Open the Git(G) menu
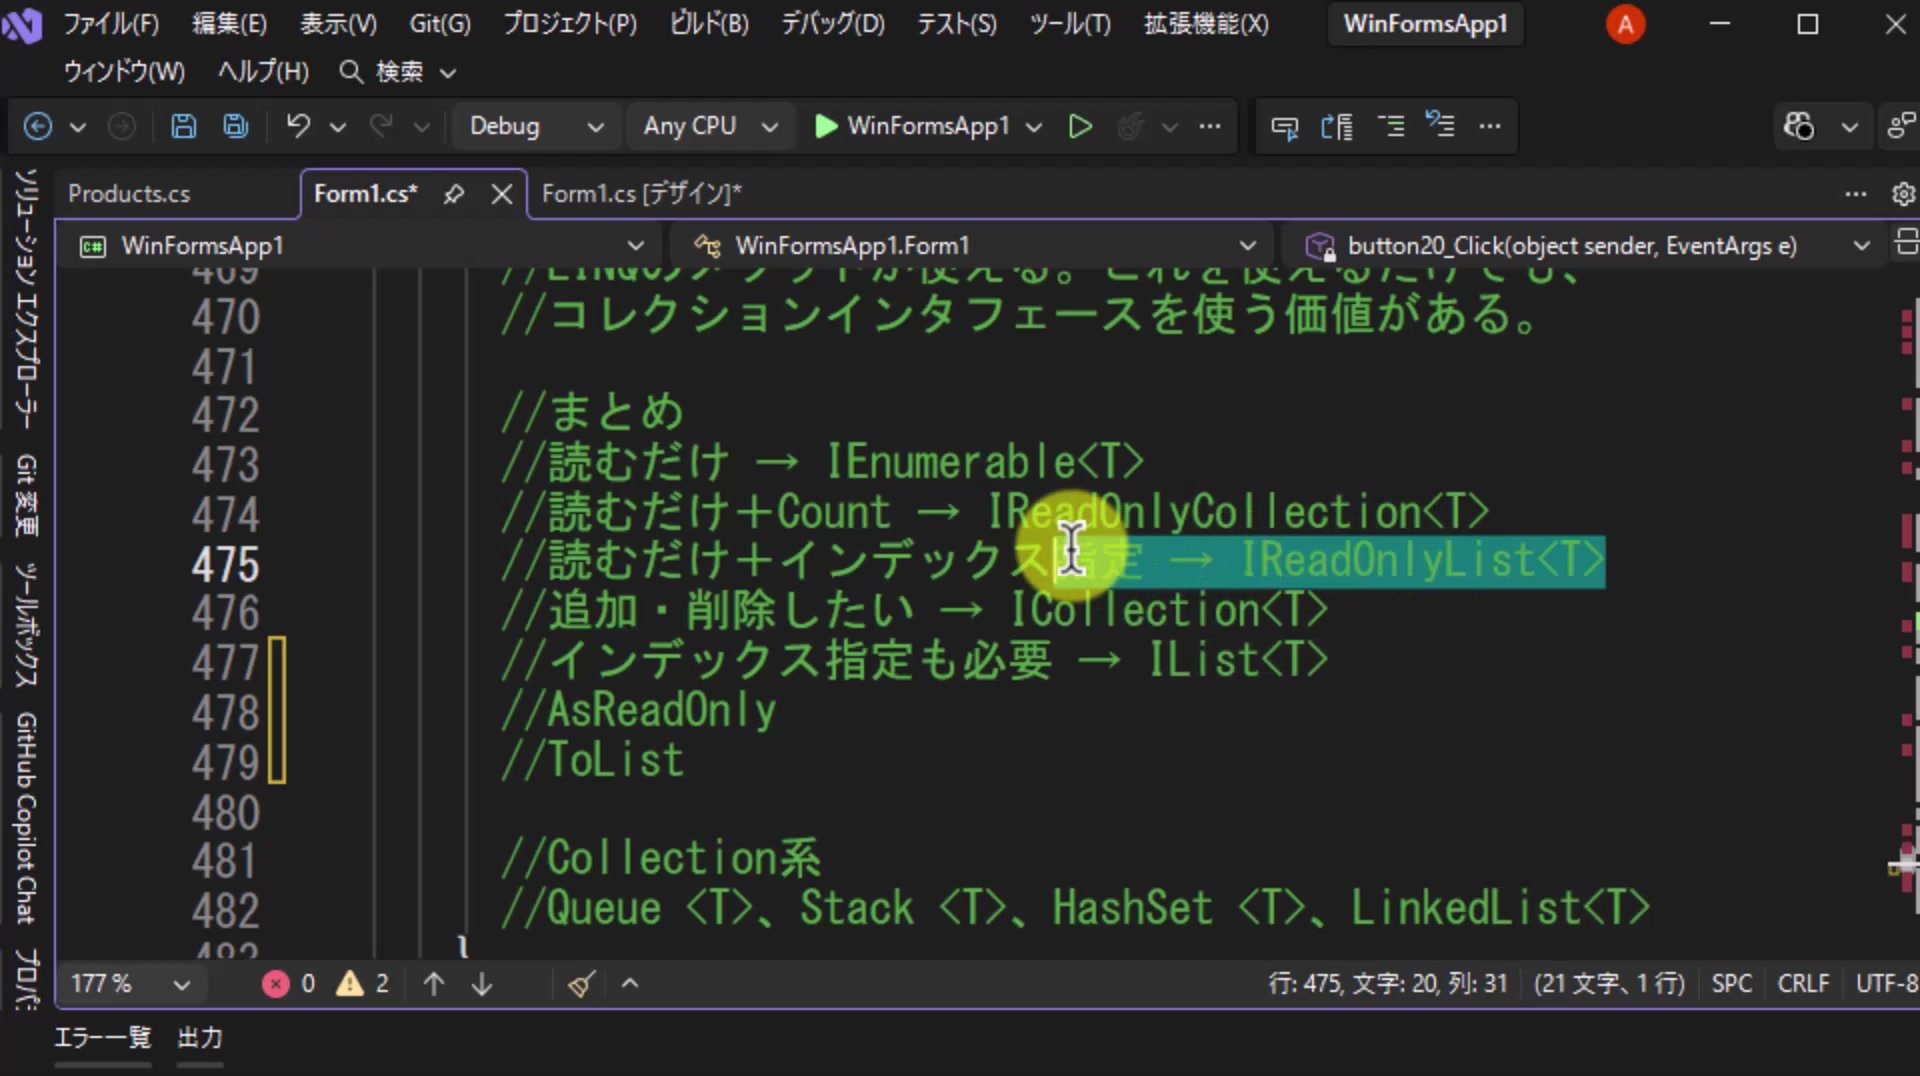This screenshot has height=1076, width=1920. (440, 24)
